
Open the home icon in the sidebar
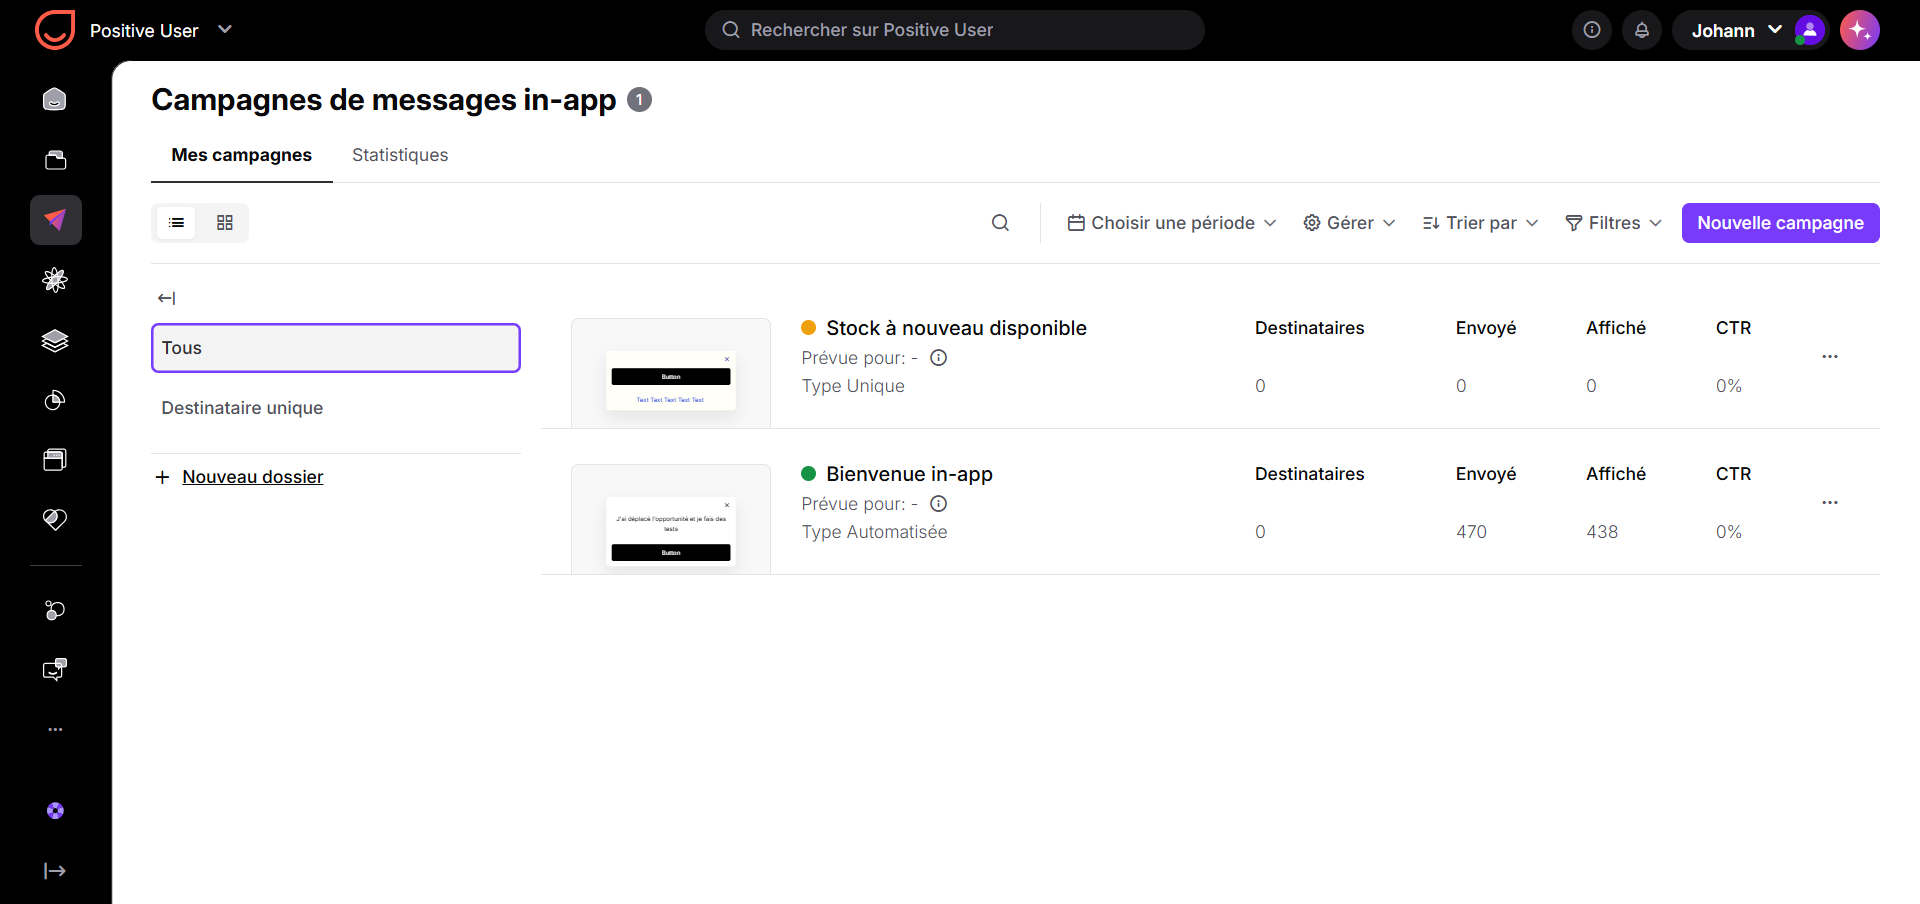pos(55,100)
